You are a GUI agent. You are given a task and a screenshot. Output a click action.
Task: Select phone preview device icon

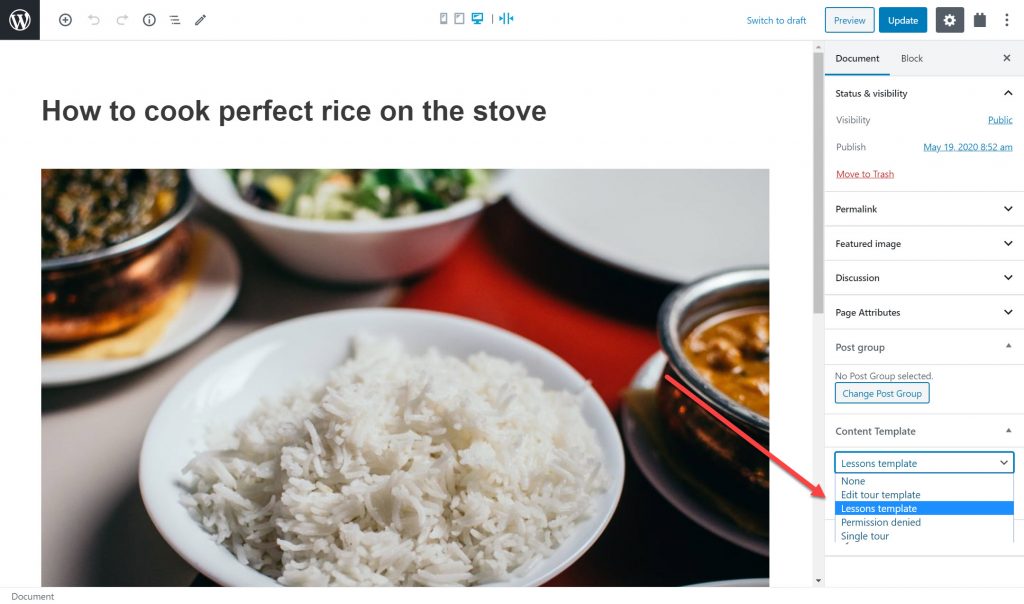tap(443, 18)
